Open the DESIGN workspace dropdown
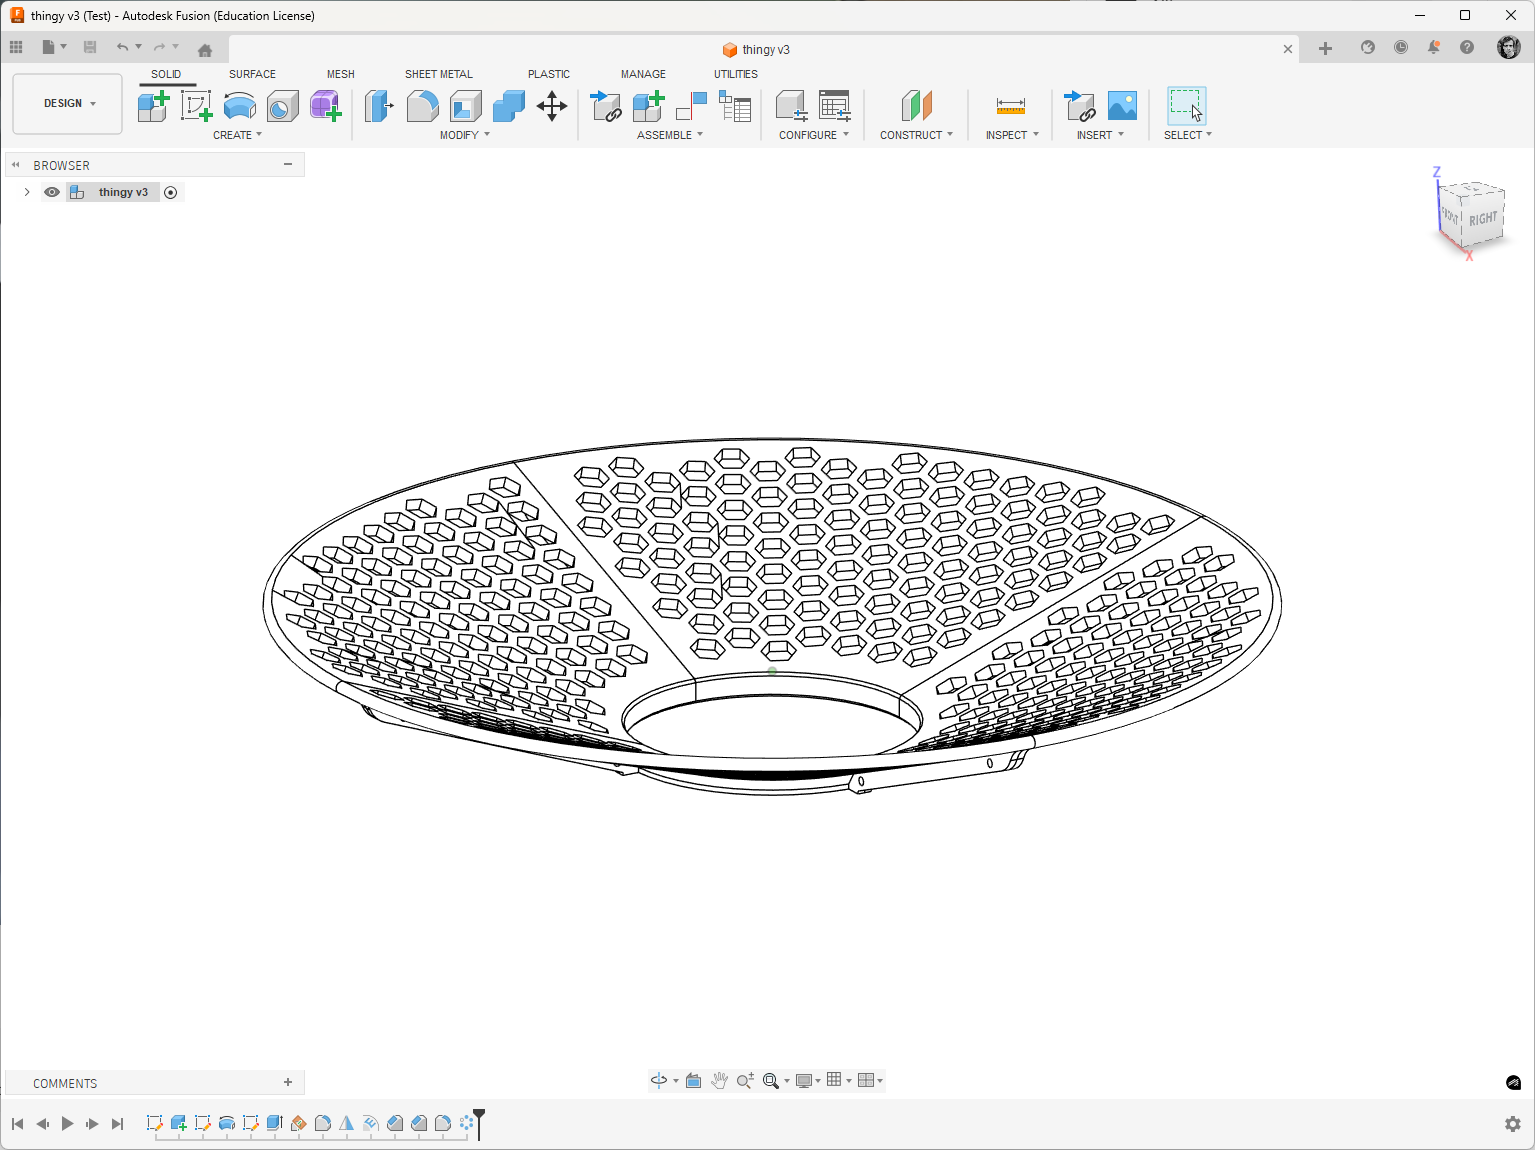 [x=68, y=103]
